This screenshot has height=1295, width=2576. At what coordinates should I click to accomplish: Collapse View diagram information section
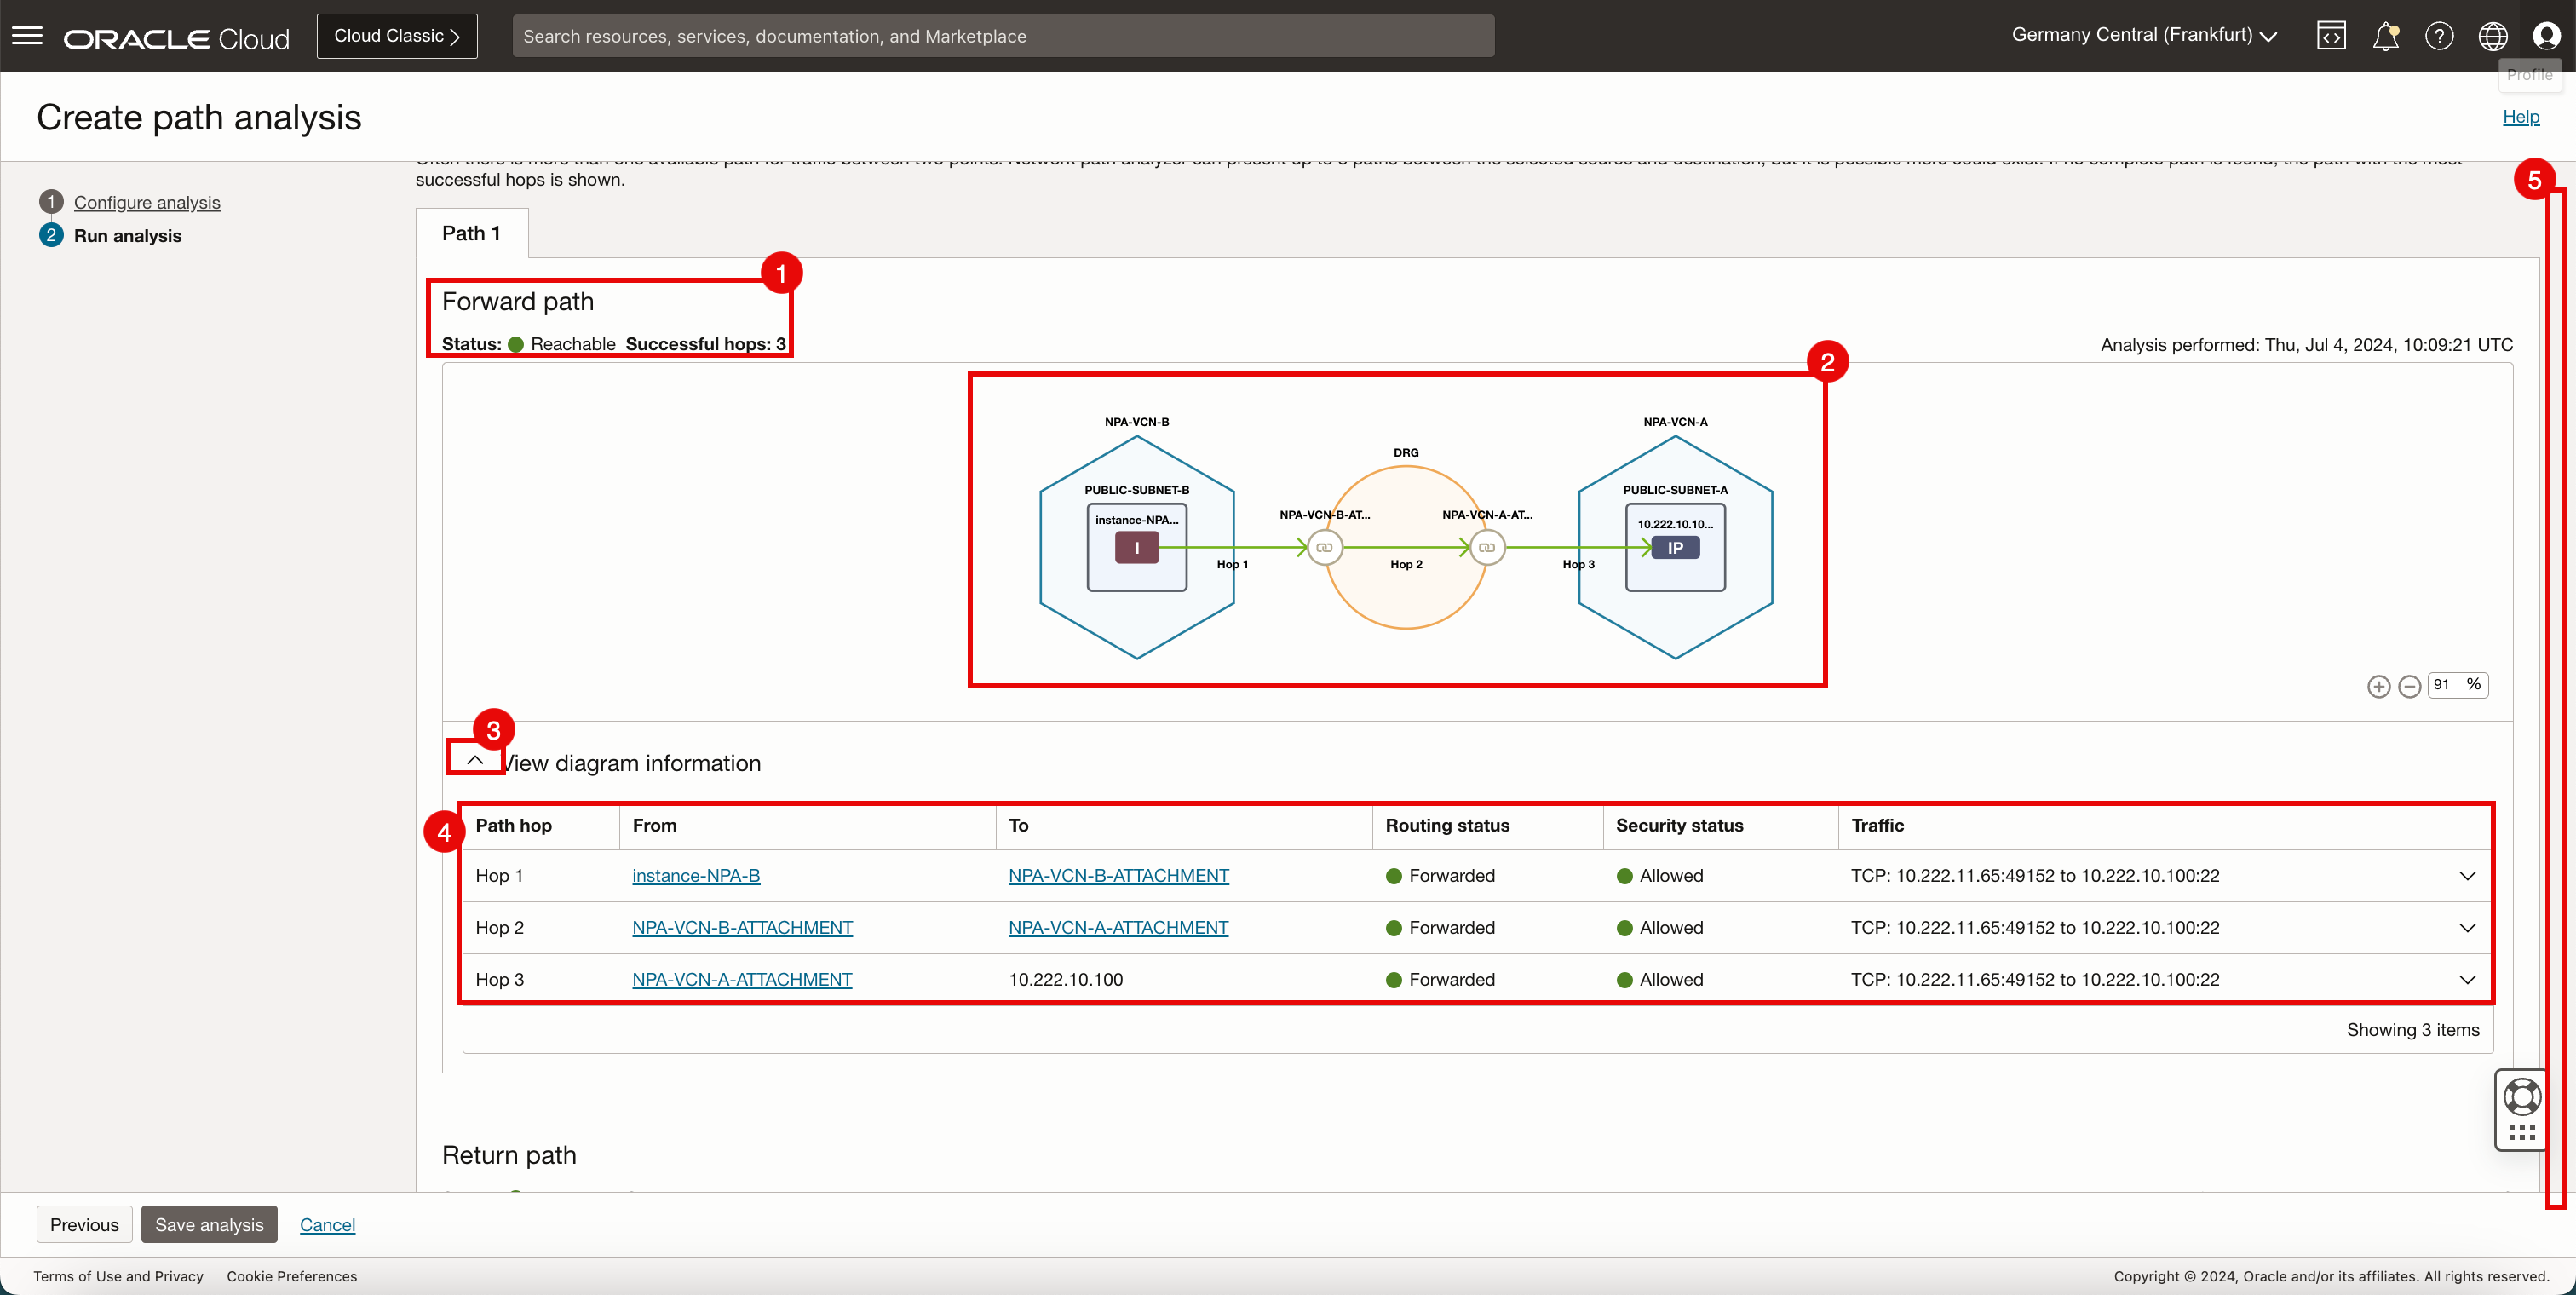(x=475, y=760)
